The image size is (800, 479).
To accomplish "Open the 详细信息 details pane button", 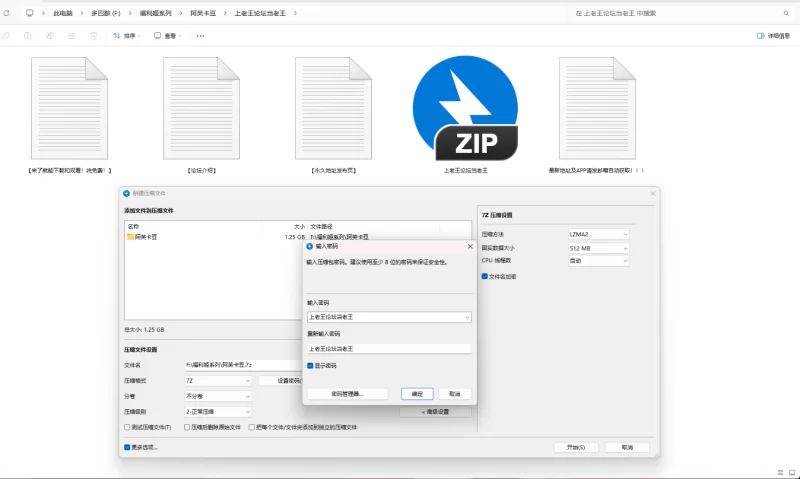I will (x=773, y=36).
